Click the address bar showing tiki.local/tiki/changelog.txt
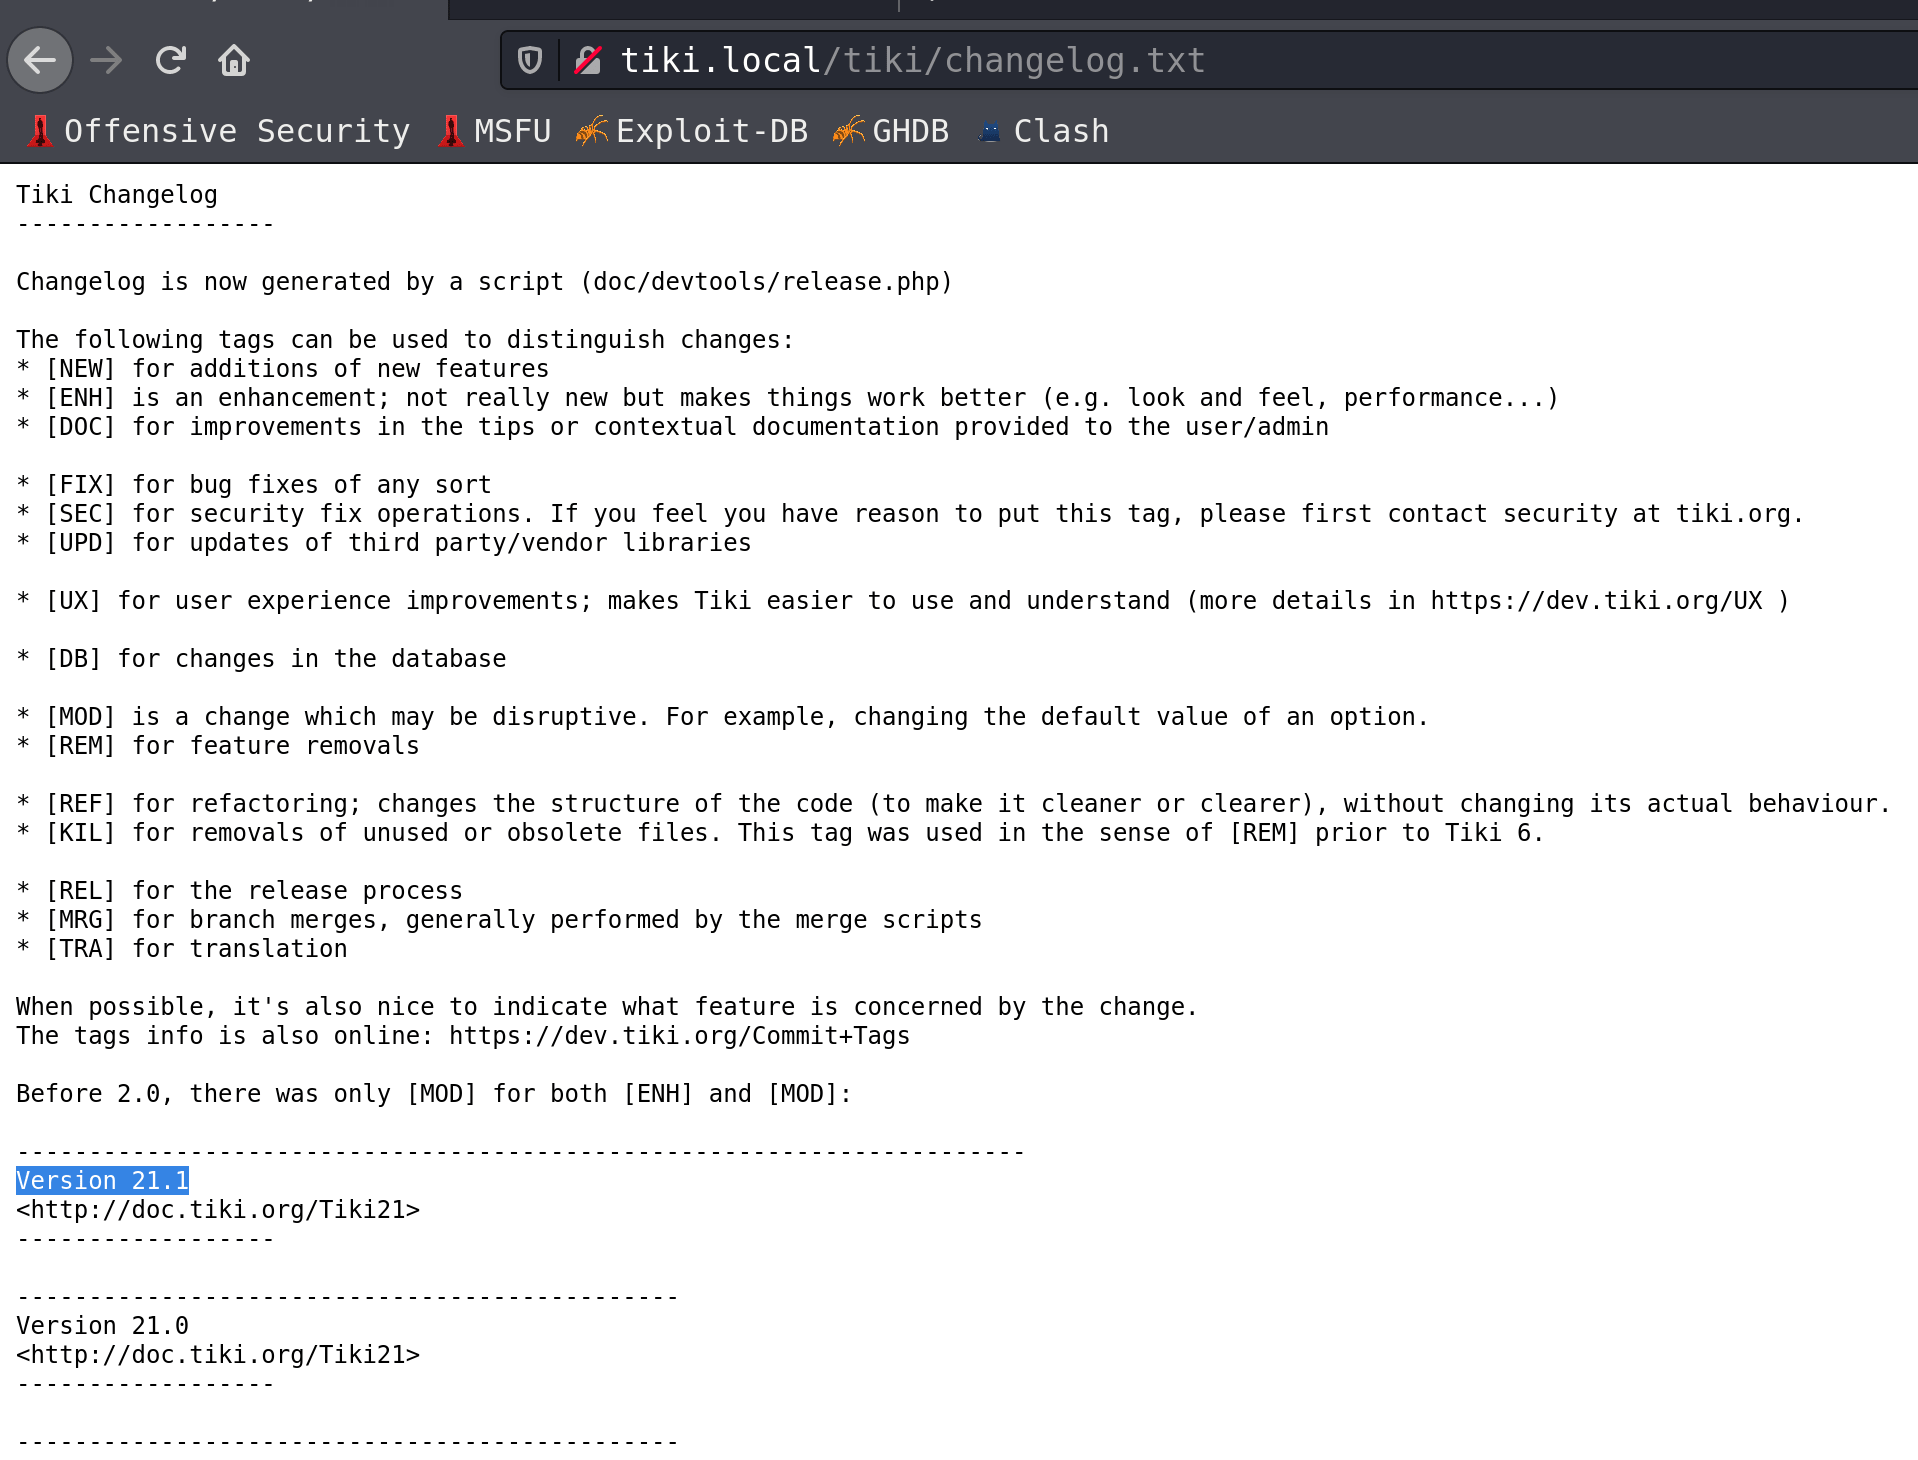The image size is (1918, 1460). 1210,61
